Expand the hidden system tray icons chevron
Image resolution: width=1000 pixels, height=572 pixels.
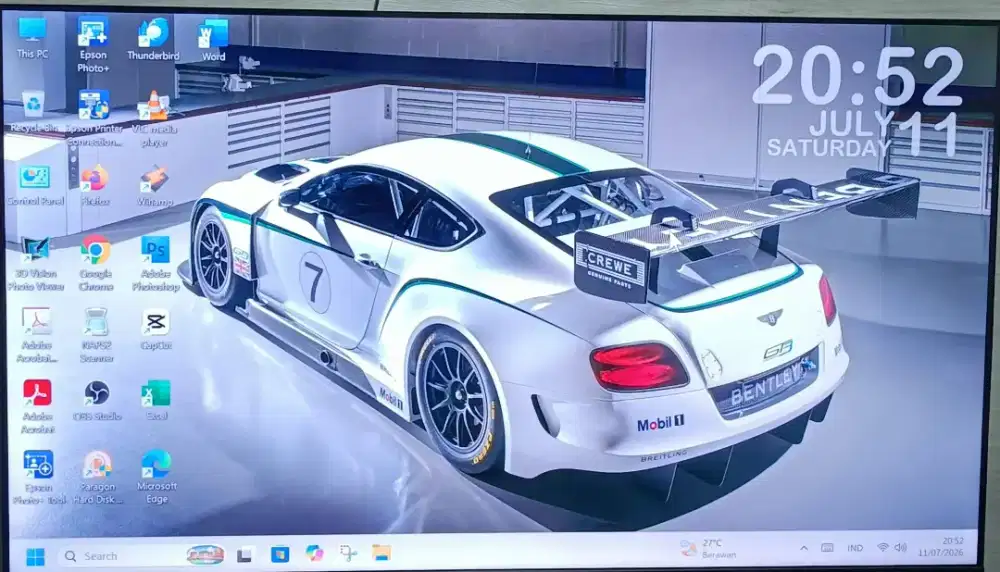[804, 548]
